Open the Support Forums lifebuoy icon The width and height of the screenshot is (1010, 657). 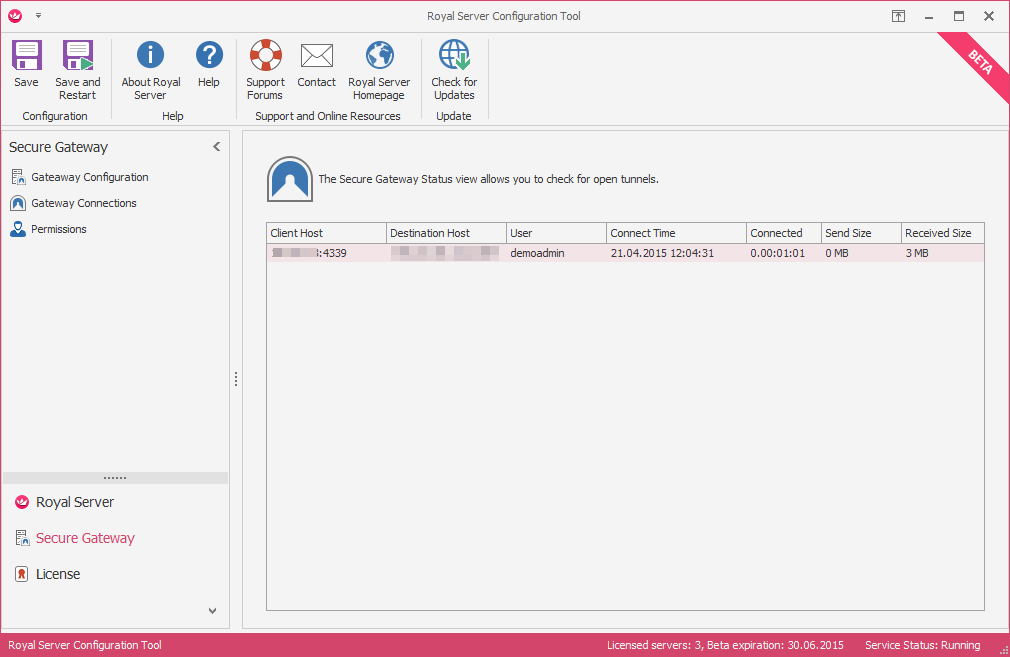(x=265, y=55)
